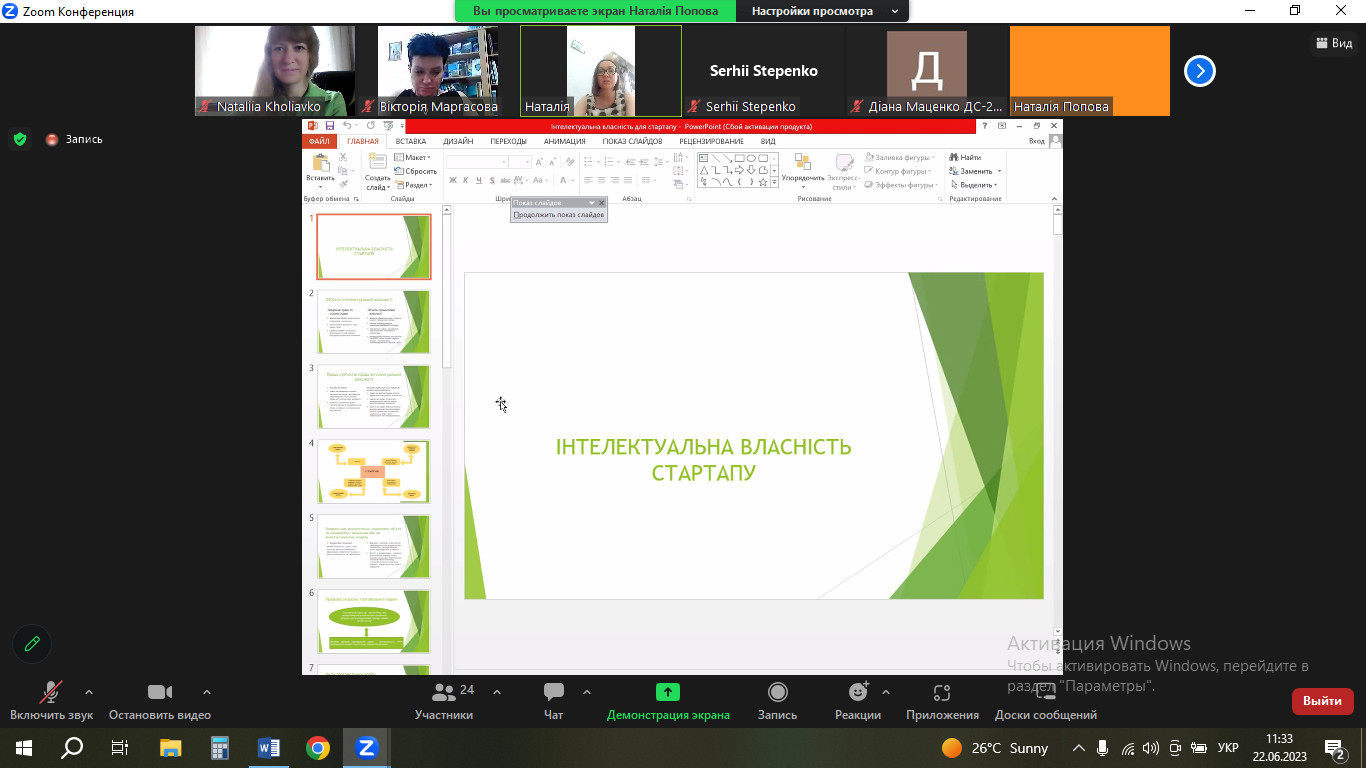The image size is (1366, 768).
Task: Click the green Share Screen icon
Action: 667,692
